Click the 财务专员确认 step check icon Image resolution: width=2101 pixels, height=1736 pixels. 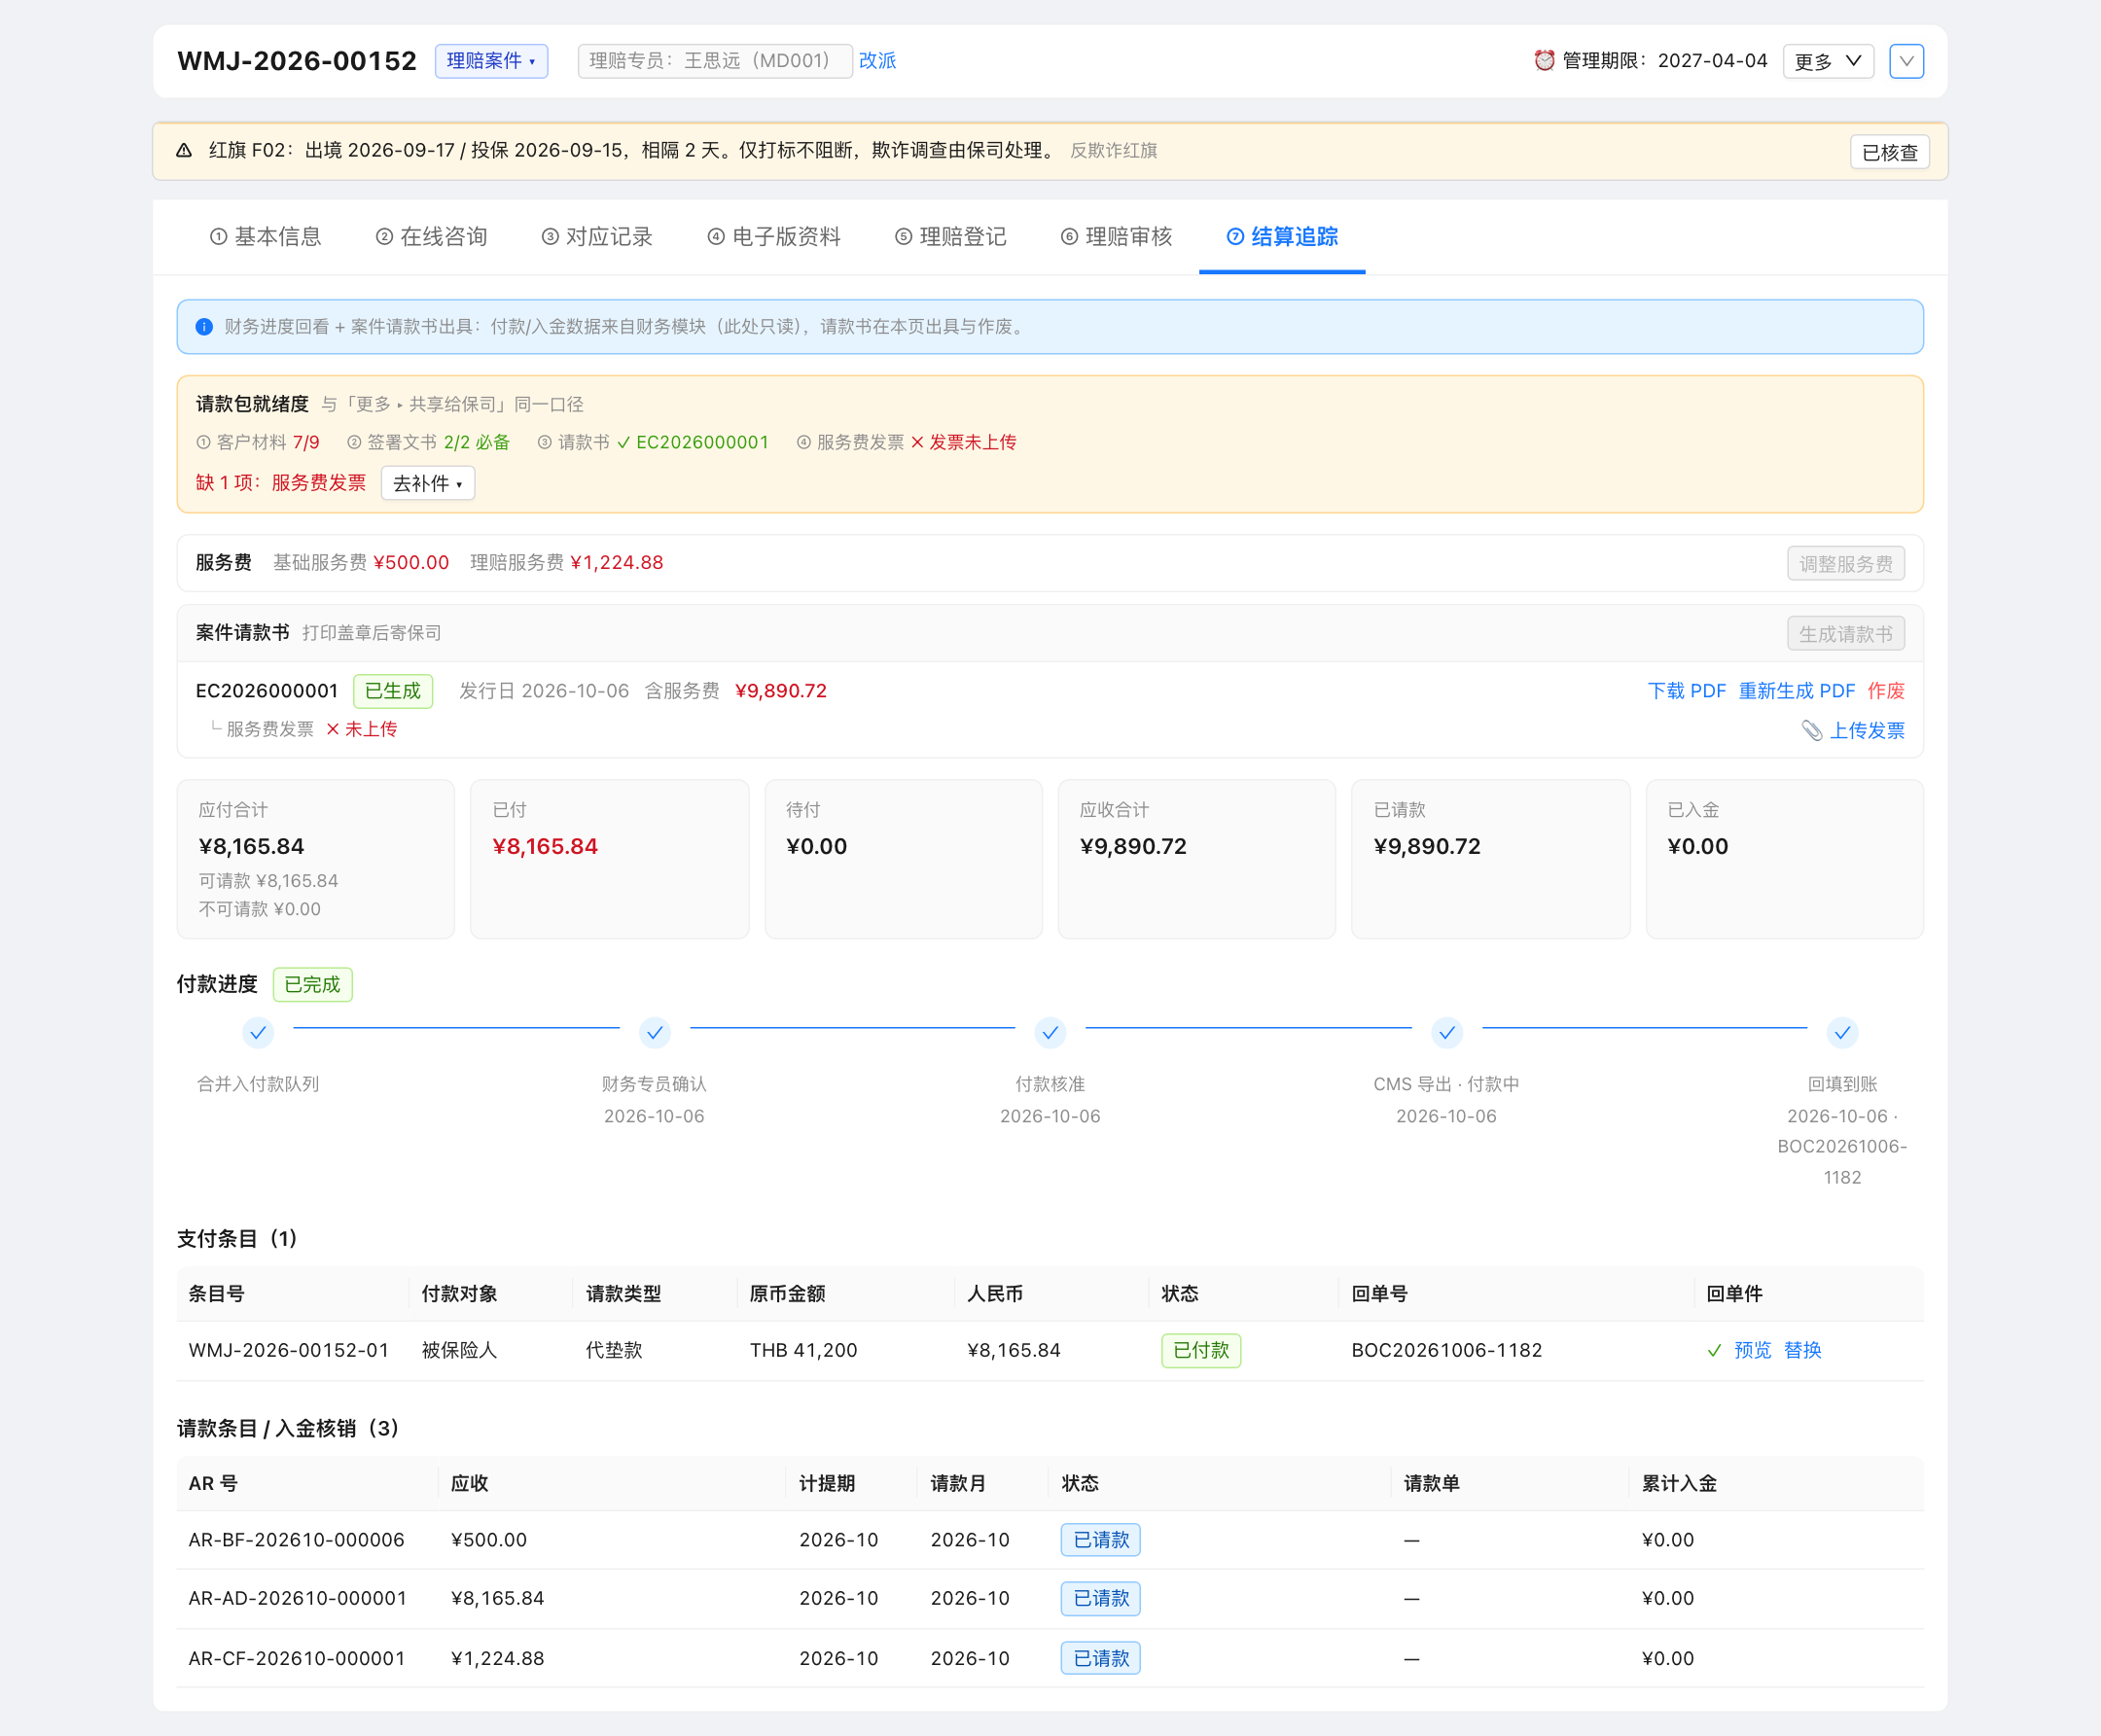click(x=654, y=1032)
